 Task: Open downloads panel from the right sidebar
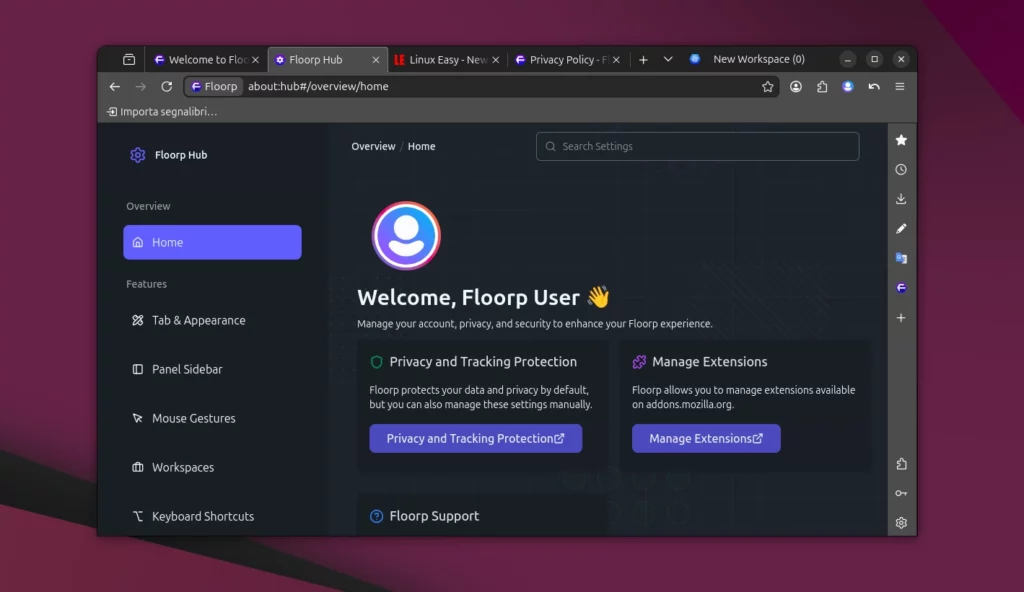pos(901,199)
